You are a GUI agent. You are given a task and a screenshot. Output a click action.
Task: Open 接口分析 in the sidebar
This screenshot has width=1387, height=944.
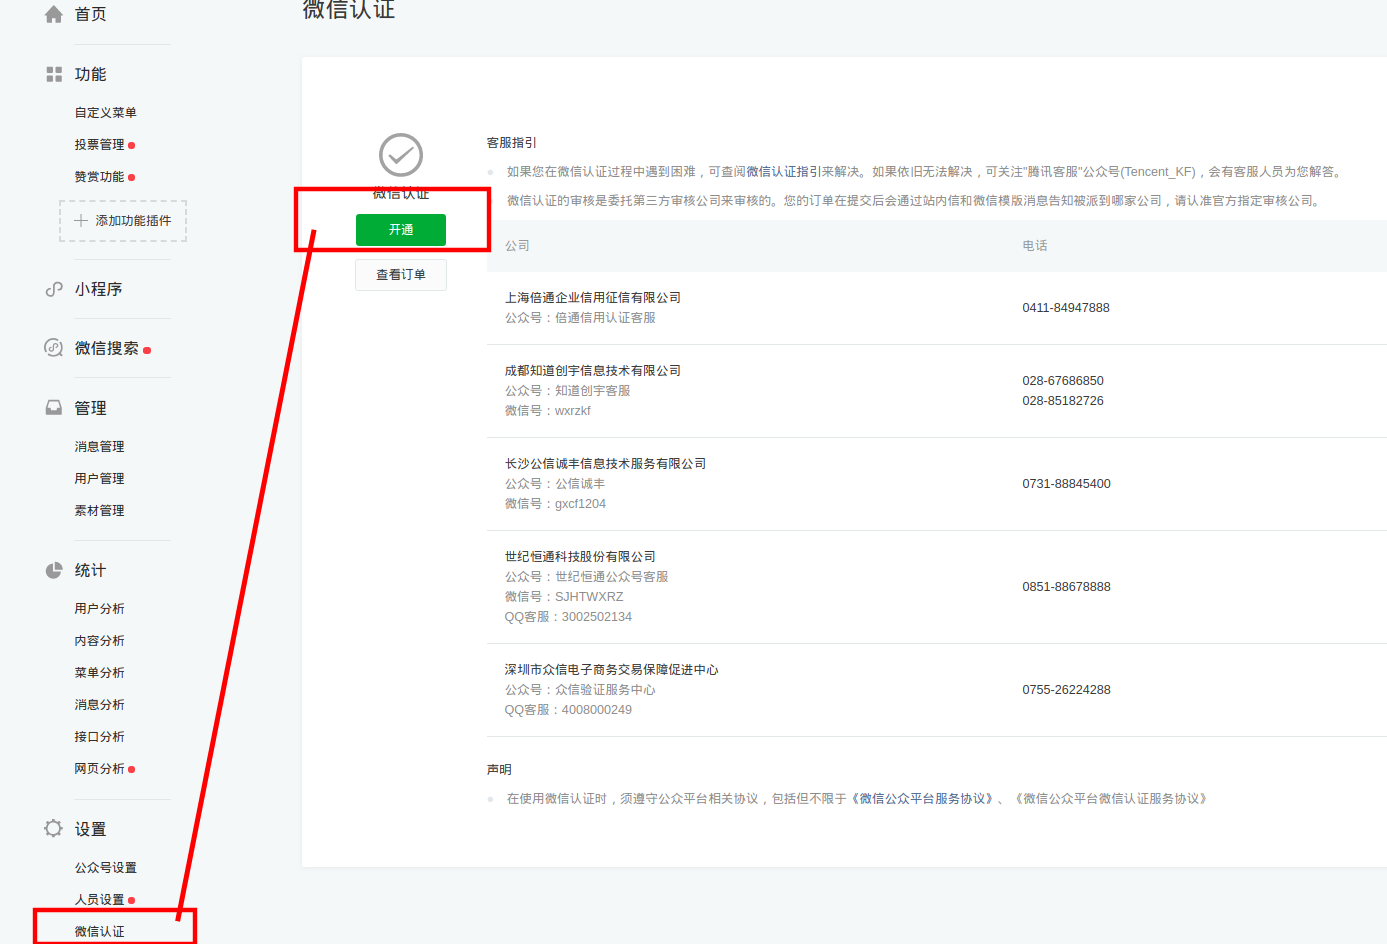click(99, 737)
